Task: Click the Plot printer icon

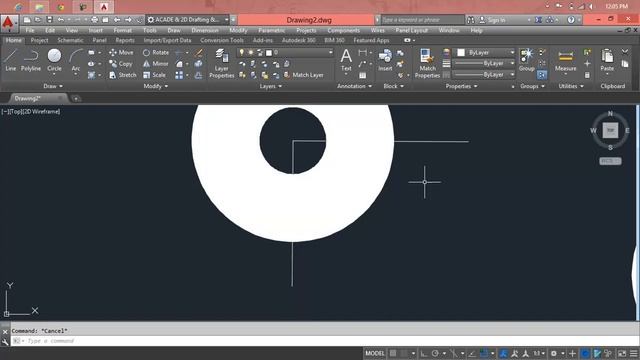Action: 94,20
